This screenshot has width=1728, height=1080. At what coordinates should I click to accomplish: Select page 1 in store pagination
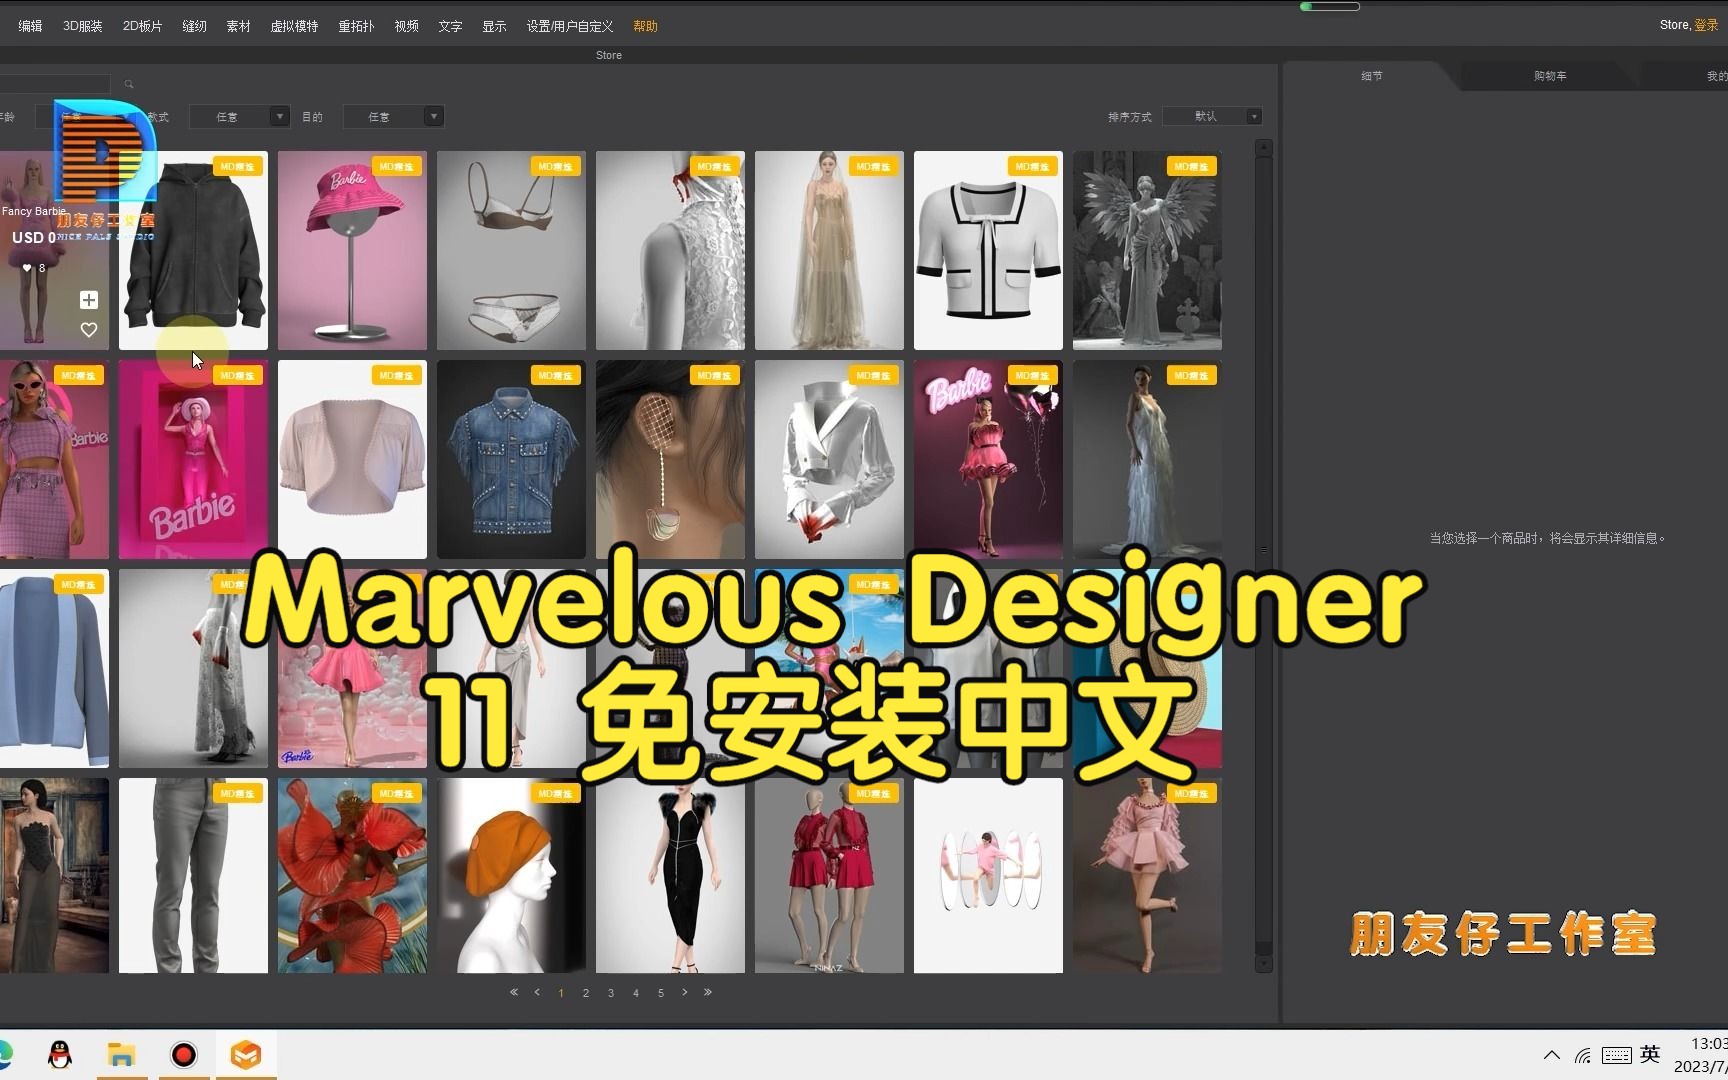click(561, 993)
